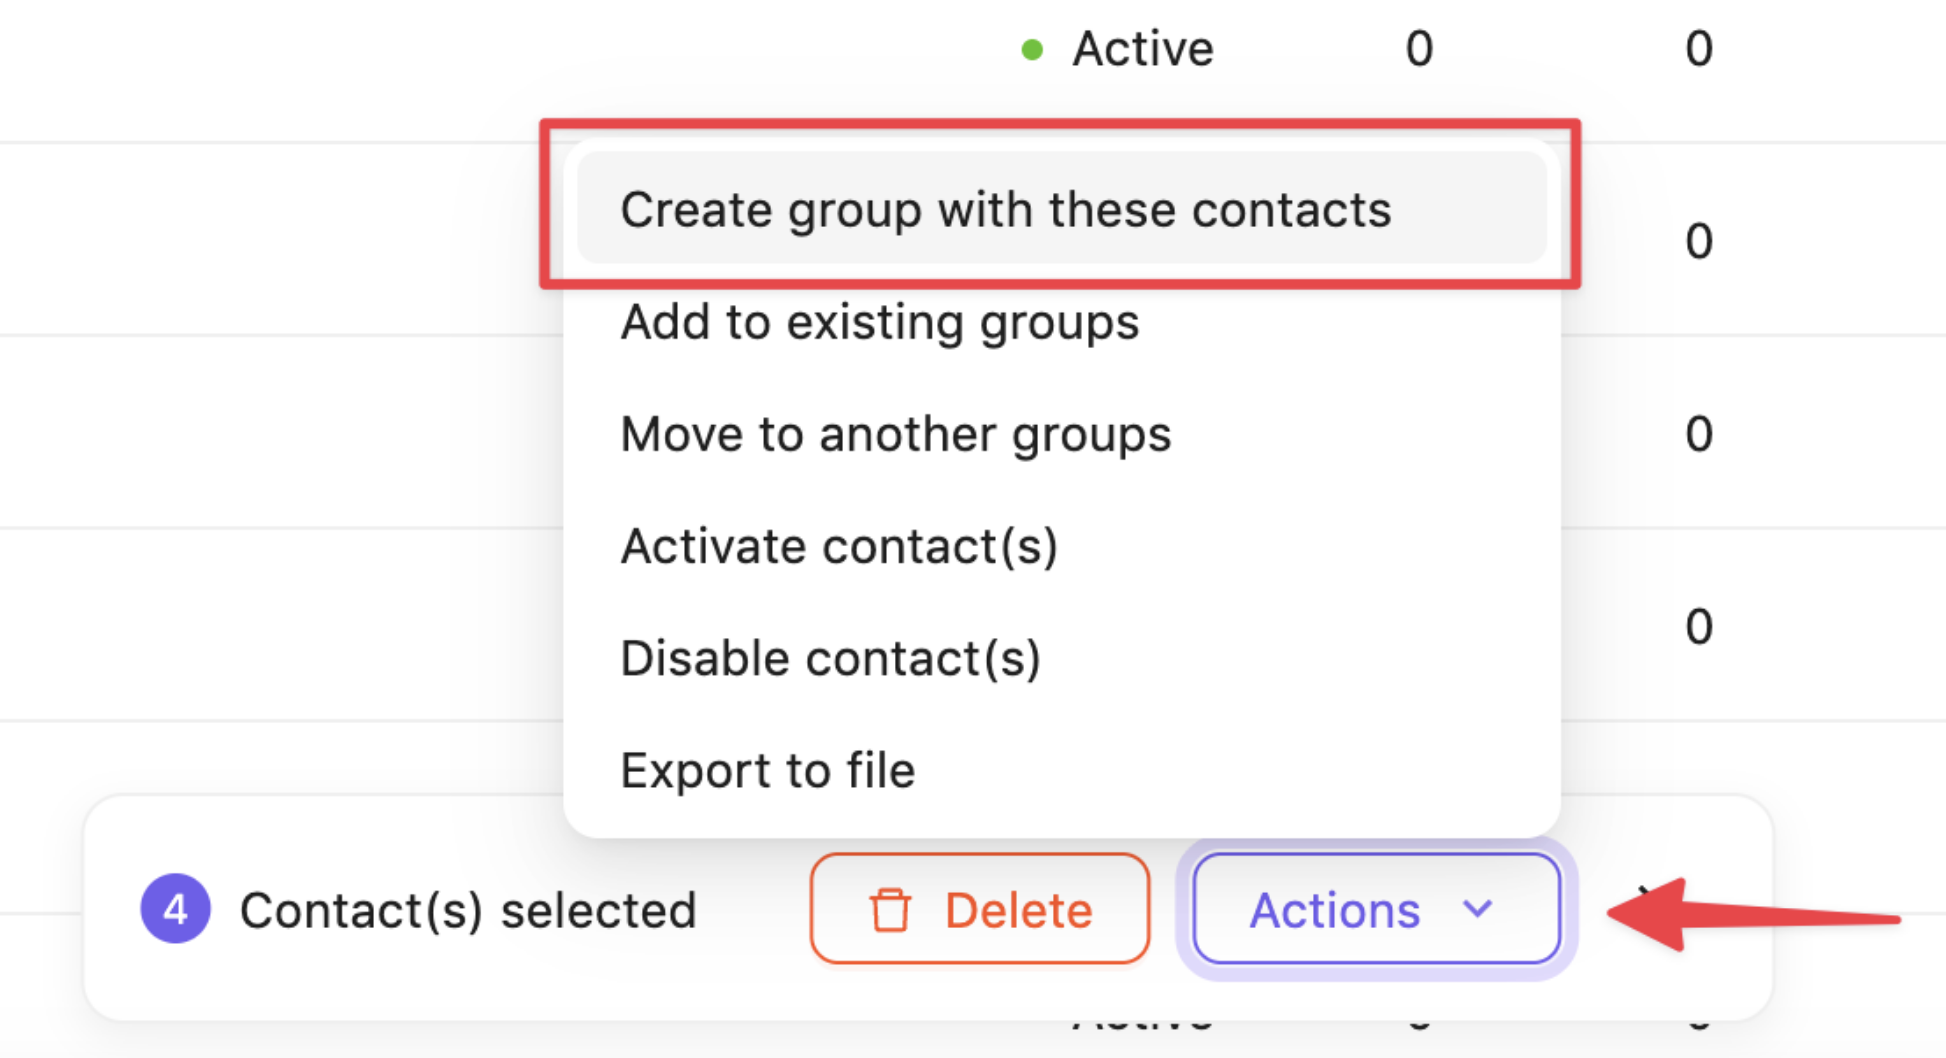This screenshot has height=1058, width=1946.
Task: Click the purple selected-count badge showing 4
Action: point(175,909)
